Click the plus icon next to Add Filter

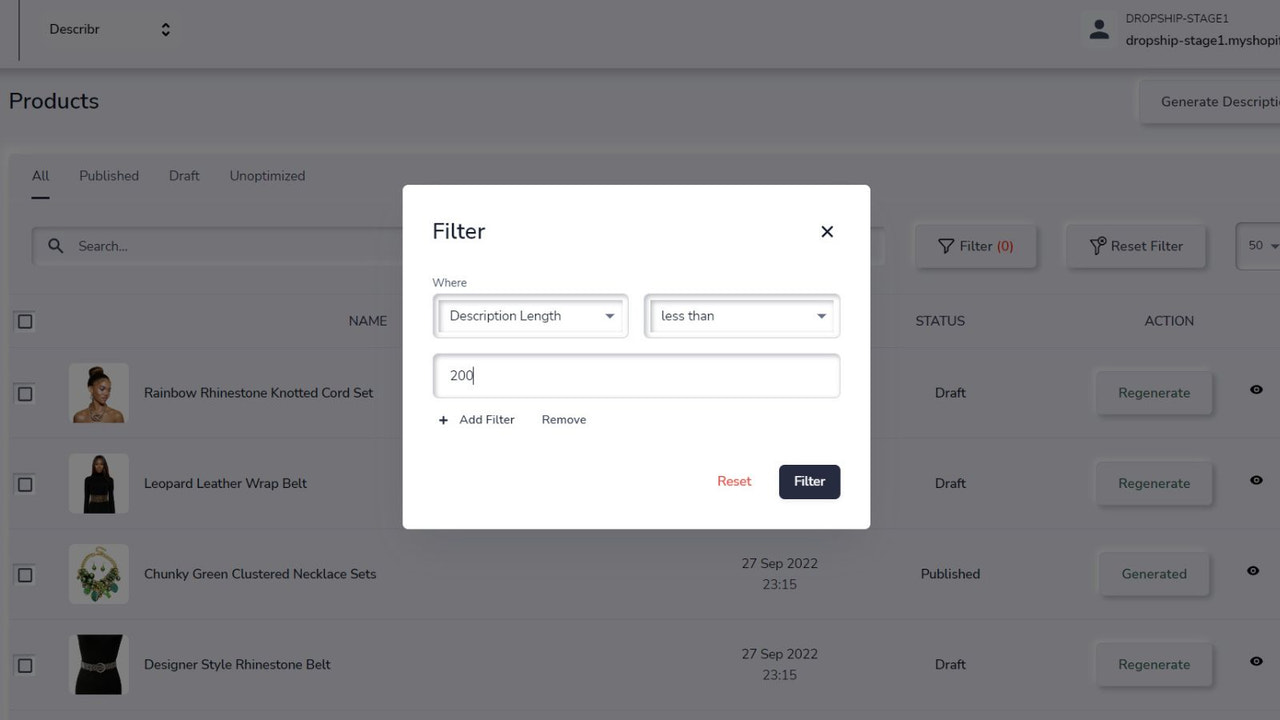(443, 420)
